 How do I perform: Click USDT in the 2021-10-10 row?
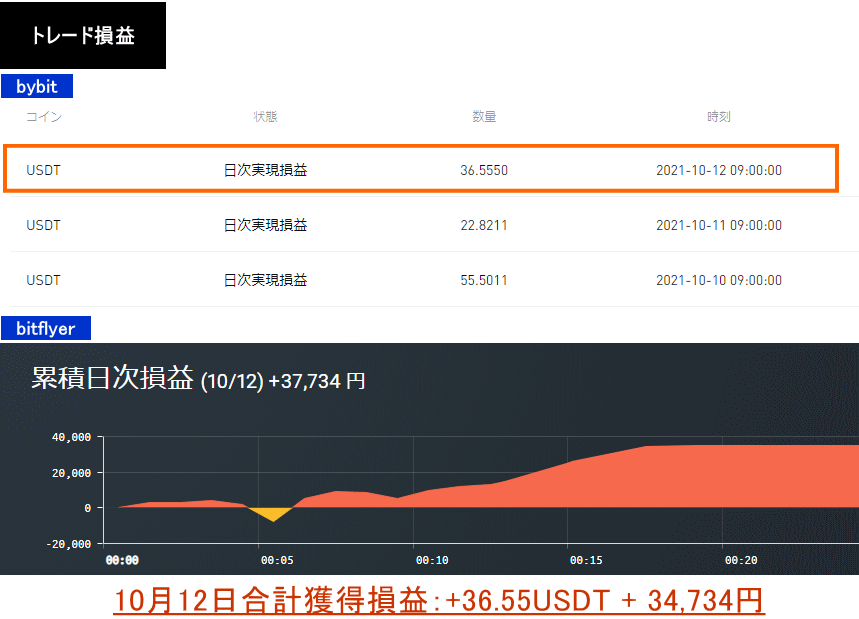[x=44, y=280]
